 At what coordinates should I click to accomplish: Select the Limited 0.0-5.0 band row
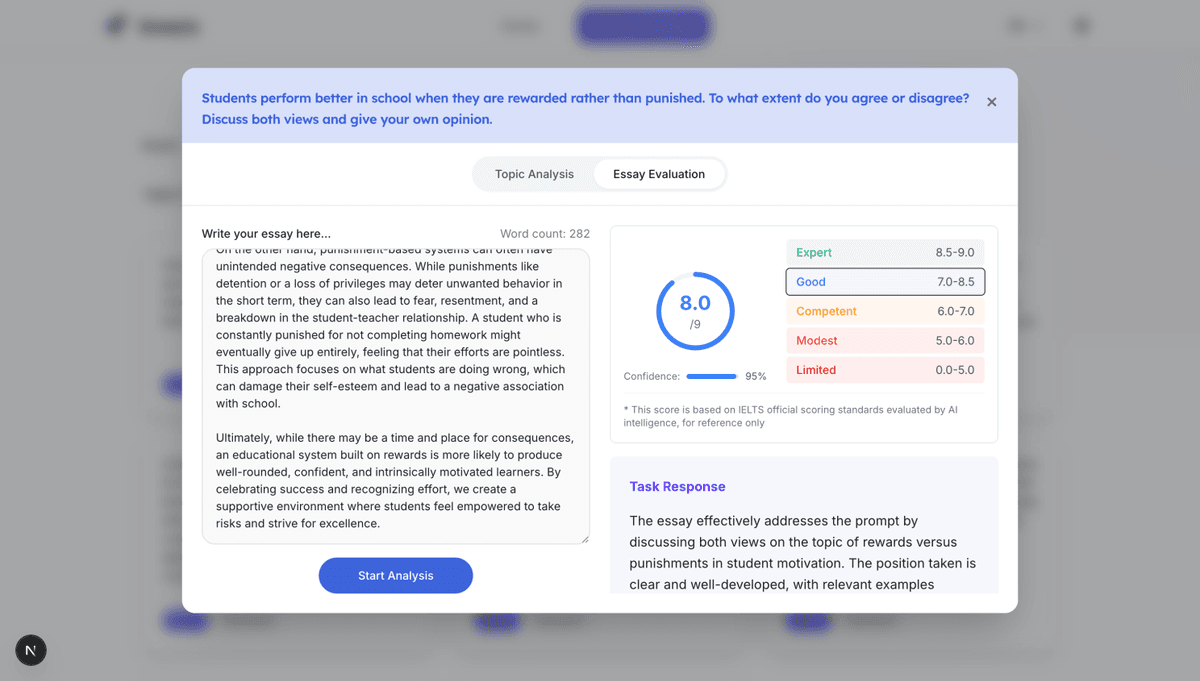(x=885, y=370)
